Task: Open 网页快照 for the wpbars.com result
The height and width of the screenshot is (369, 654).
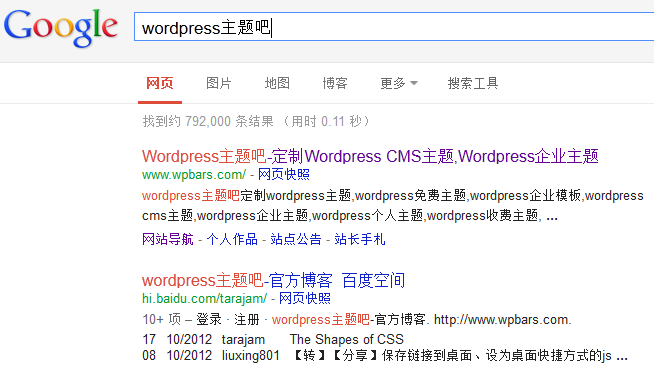Action: pyautogui.click(x=284, y=174)
